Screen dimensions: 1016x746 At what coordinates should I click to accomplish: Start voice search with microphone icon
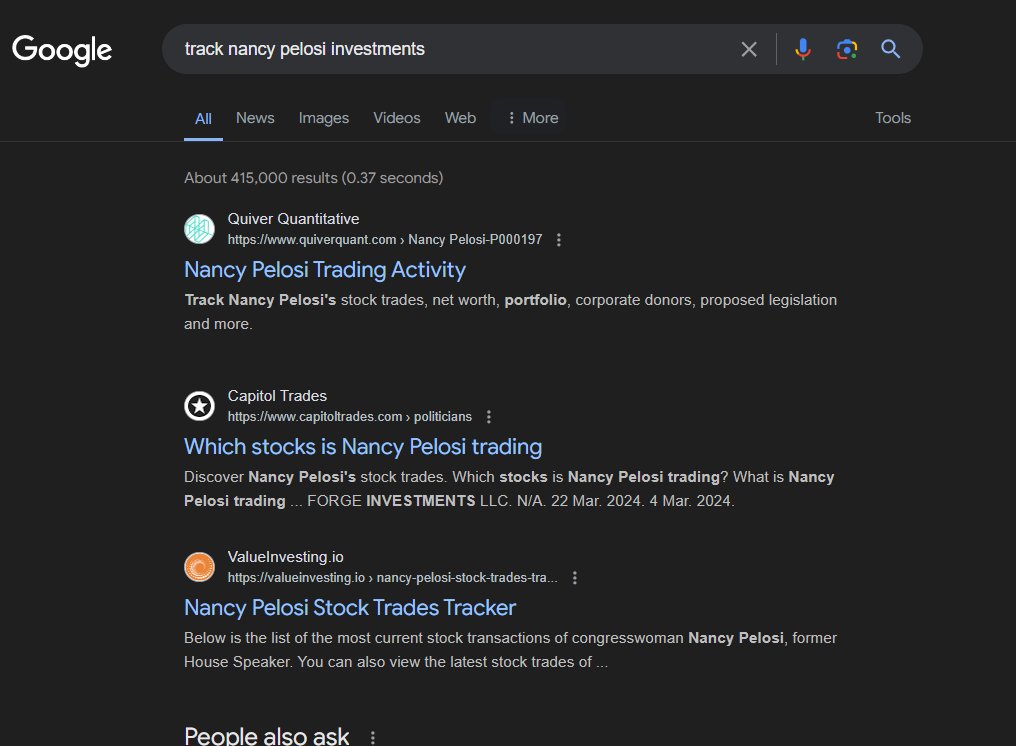point(803,49)
